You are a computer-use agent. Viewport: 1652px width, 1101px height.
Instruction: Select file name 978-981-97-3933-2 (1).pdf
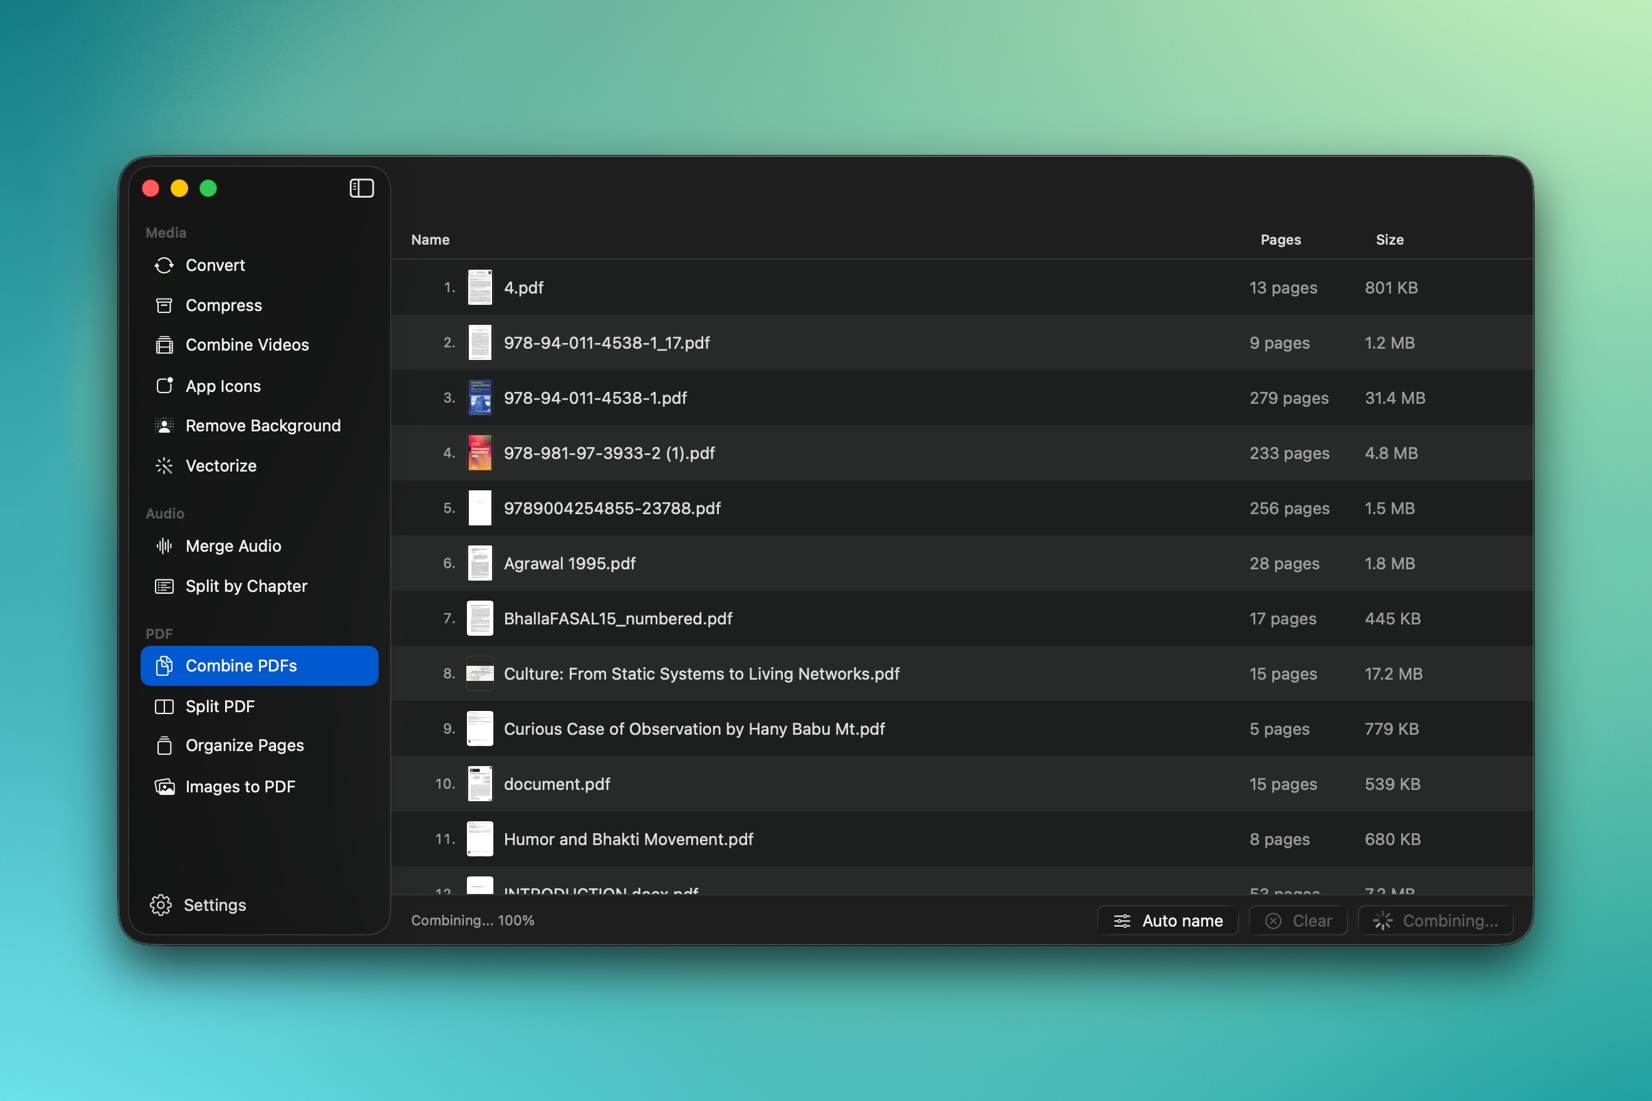[x=609, y=453]
